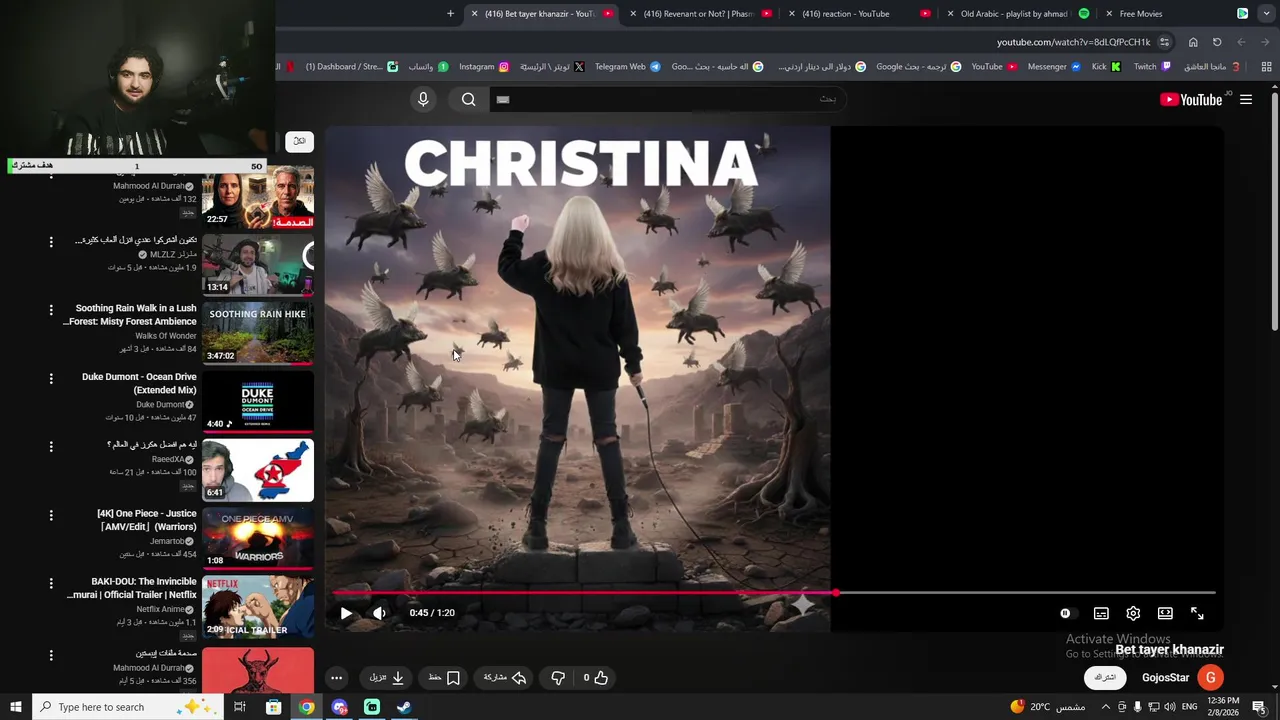Click the browser home icon
This screenshot has width=1280, height=720.
pos(1193,42)
